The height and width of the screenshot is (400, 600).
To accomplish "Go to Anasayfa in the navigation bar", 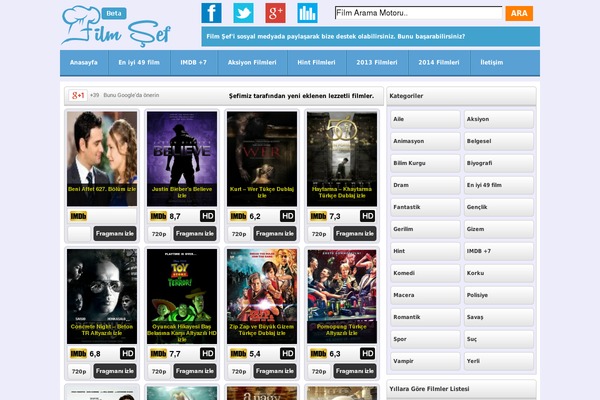I will pos(84,62).
